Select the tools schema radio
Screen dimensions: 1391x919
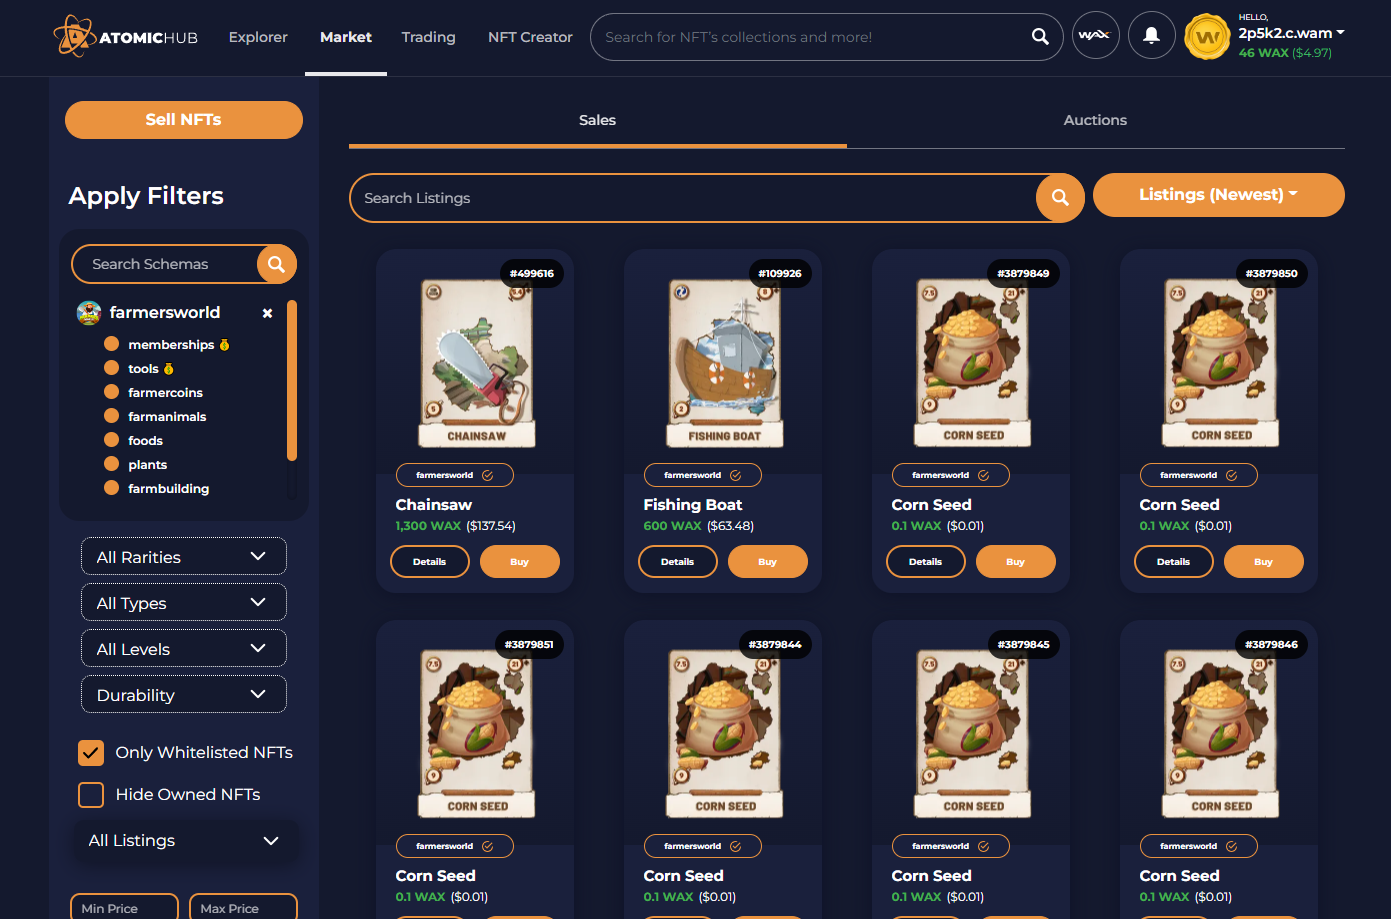(111, 368)
